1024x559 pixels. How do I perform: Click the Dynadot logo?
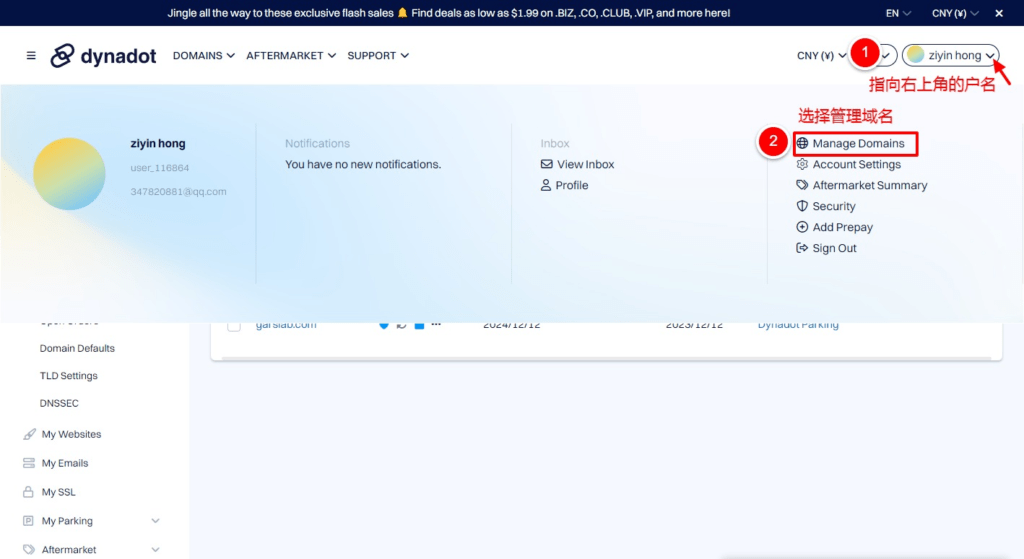[x=104, y=56]
